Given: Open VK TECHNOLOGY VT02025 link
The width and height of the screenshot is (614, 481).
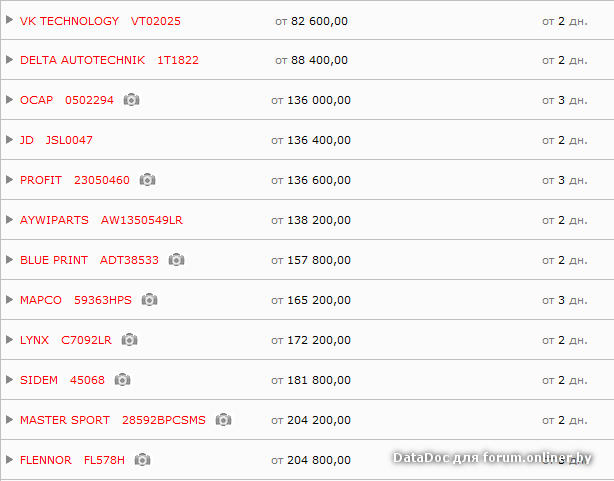Looking at the screenshot, I should click(x=100, y=21).
